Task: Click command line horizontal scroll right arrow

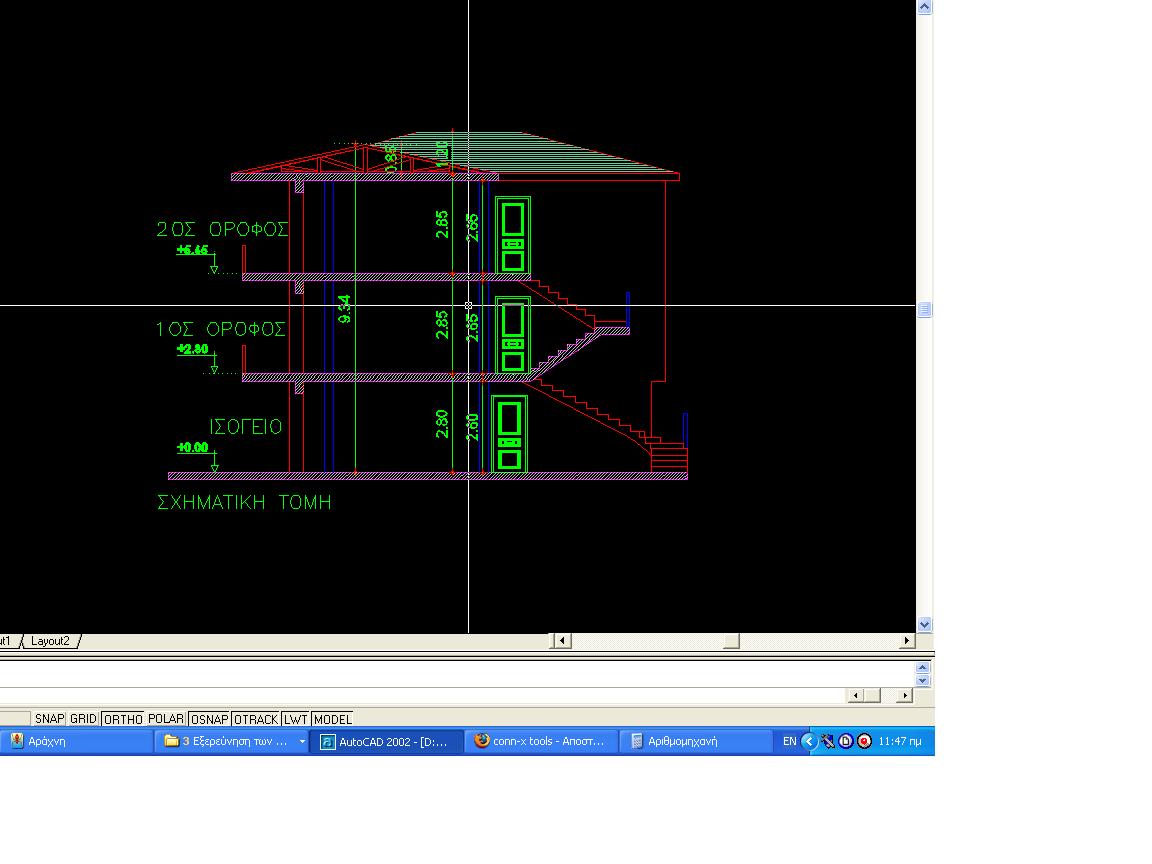Action: pos(904,695)
